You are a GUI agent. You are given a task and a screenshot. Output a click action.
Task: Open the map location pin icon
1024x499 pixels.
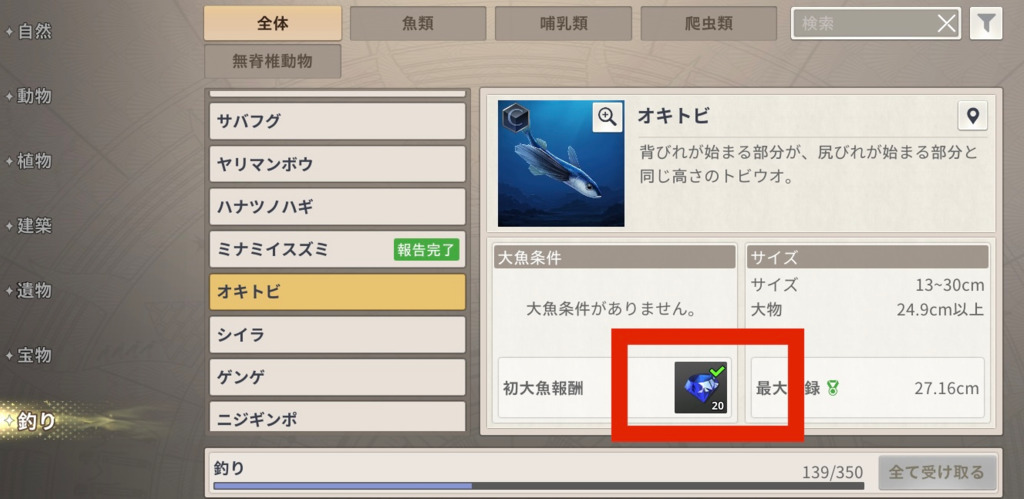pyautogui.click(x=972, y=116)
